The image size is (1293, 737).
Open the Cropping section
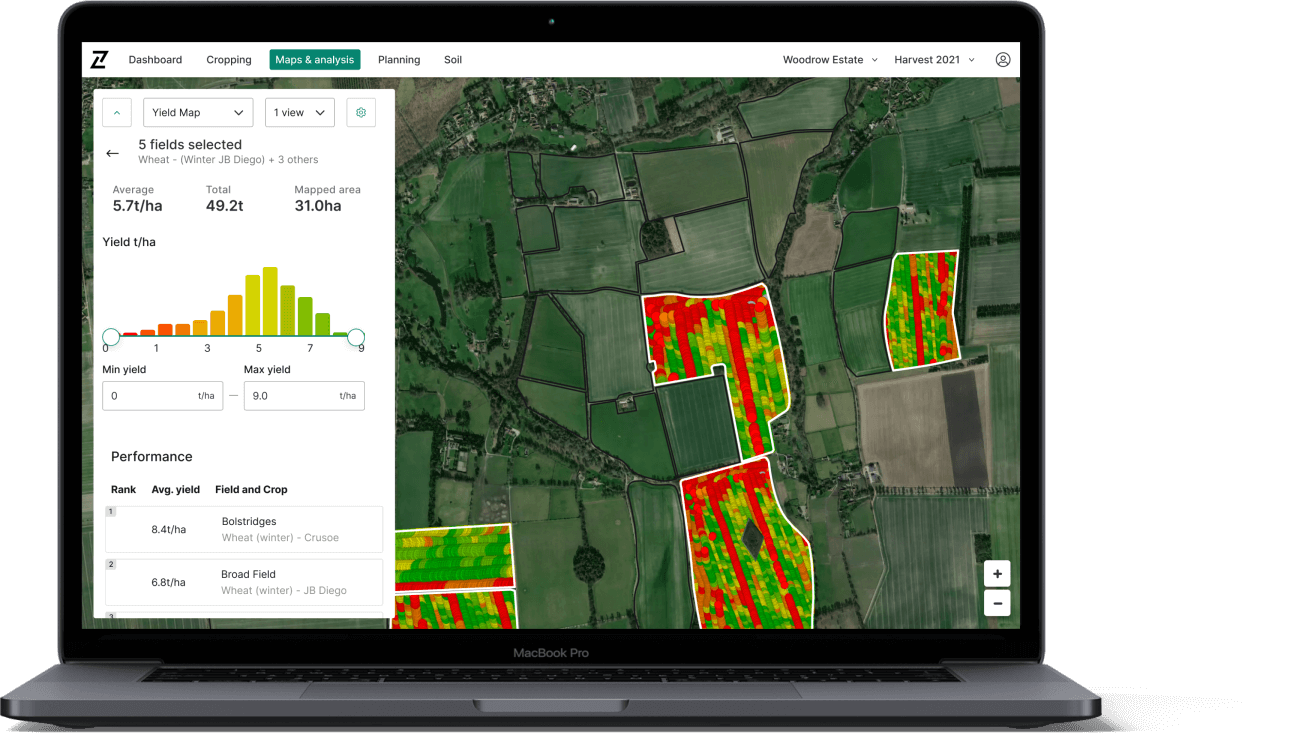click(x=228, y=59)
